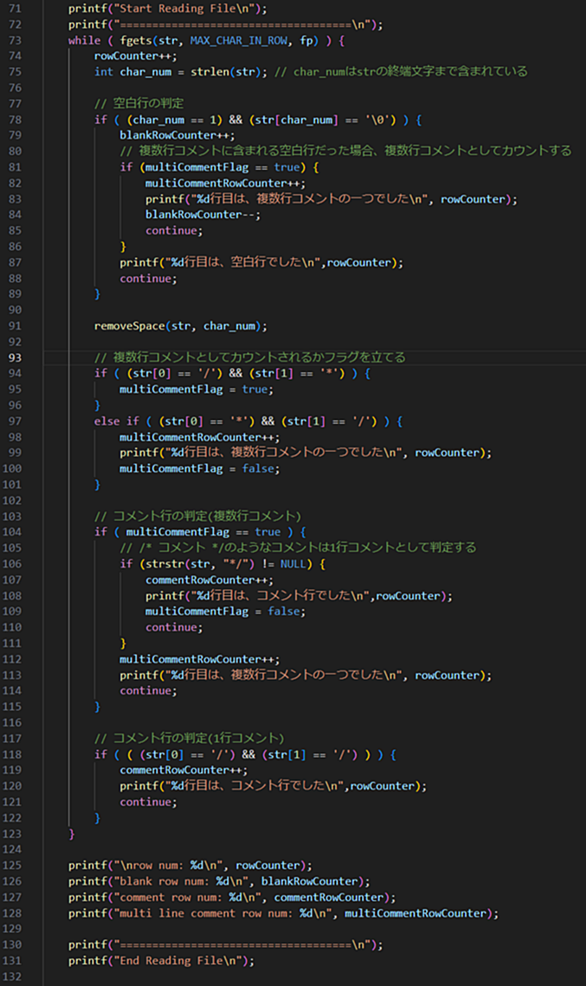Image resolution: width=586 pixels, height=986 pixels.
Task: Click the NULL keyword on line 106
Action: click(293, 563)
